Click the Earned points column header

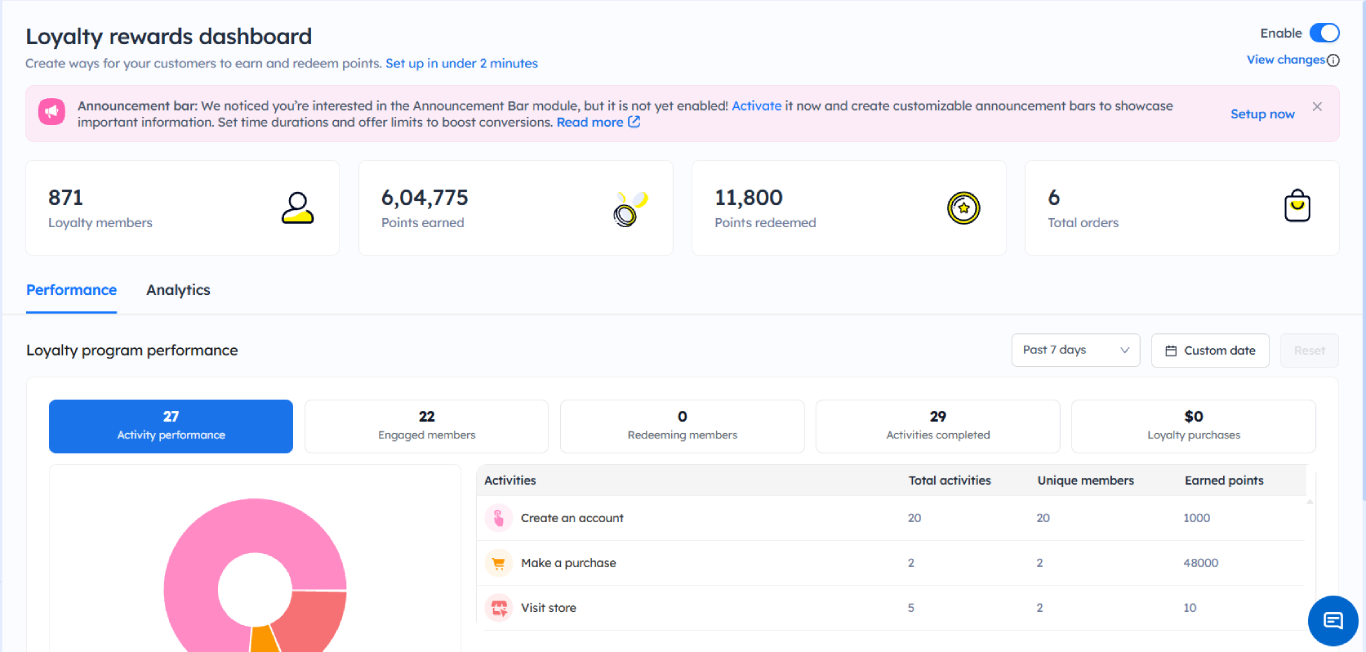pyautogui.click(x=1224, y=481)
